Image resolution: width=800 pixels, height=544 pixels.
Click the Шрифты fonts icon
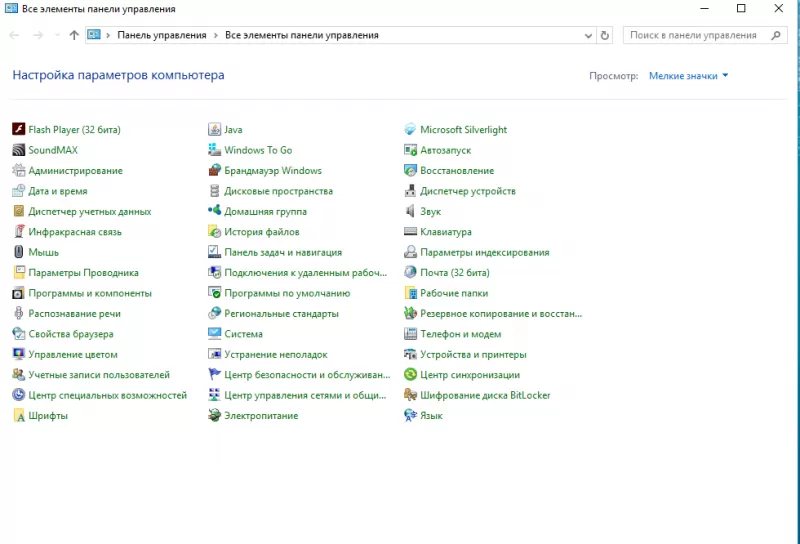click(x=18, y=415)
